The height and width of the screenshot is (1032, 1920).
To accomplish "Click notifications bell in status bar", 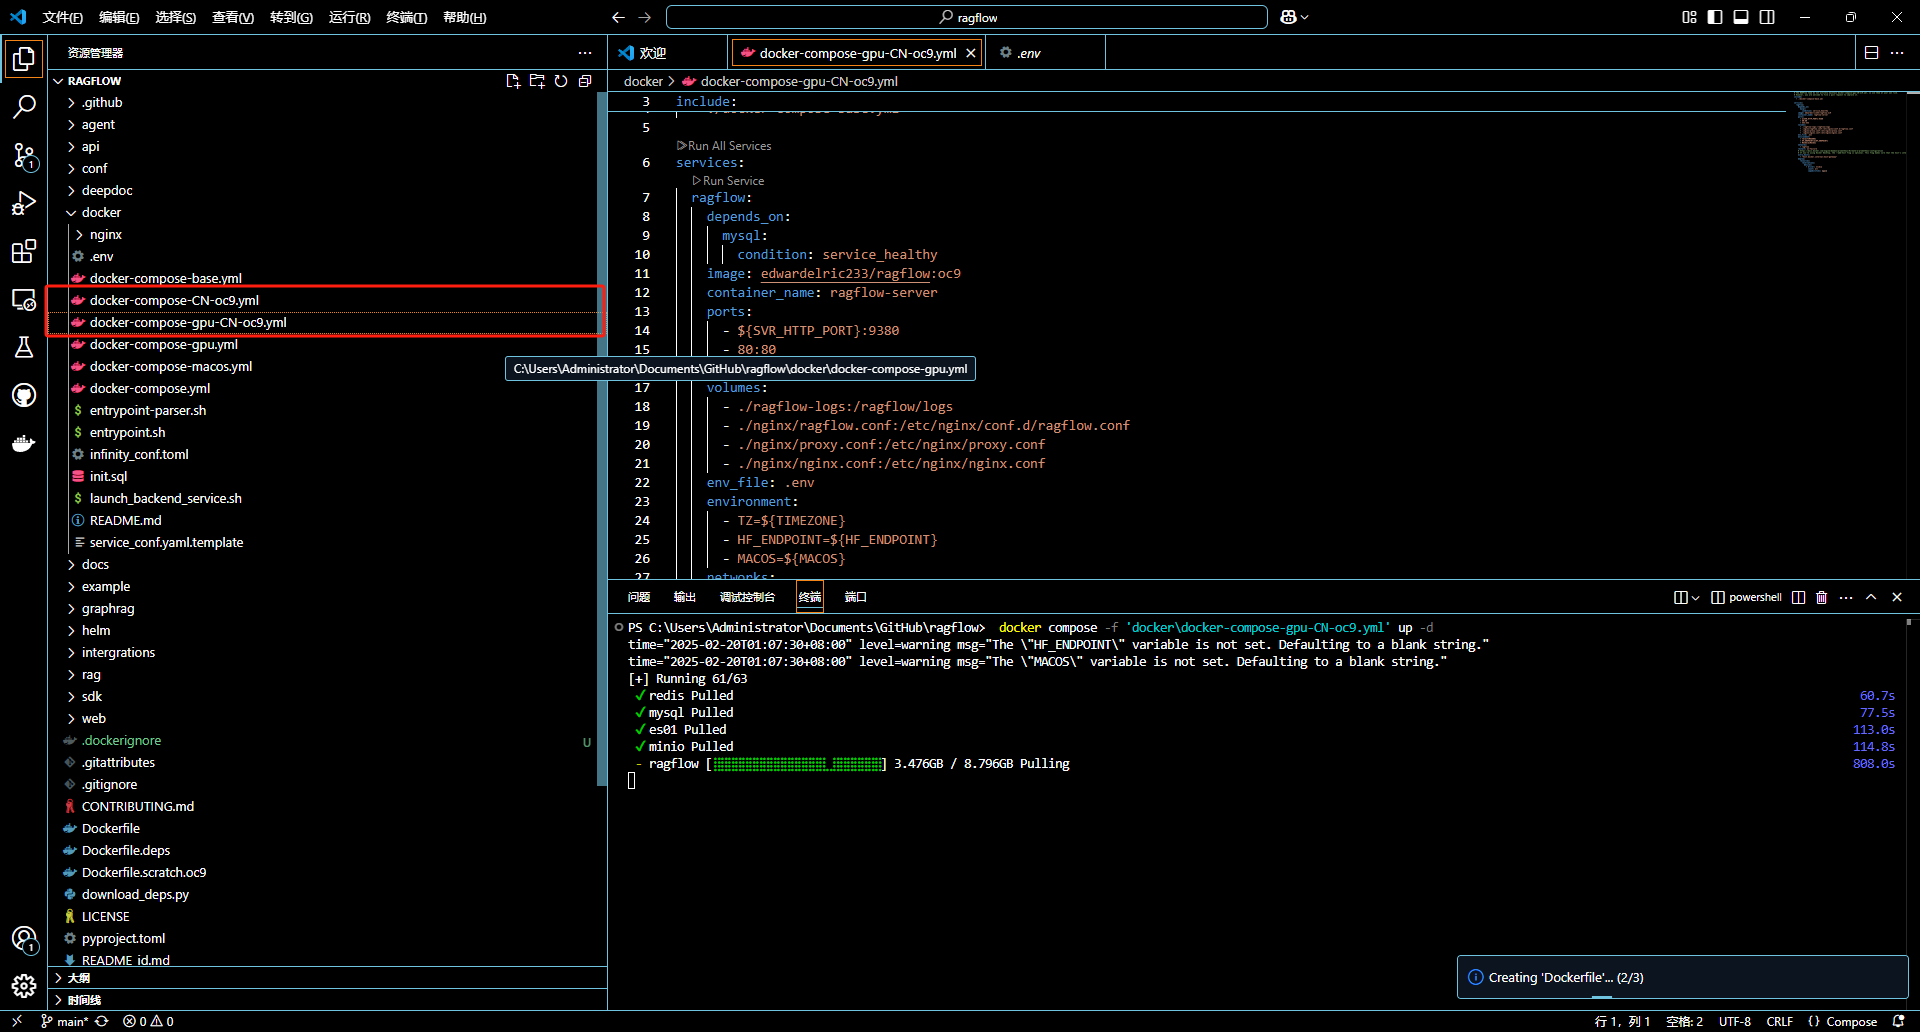I will point(1898,1021).
